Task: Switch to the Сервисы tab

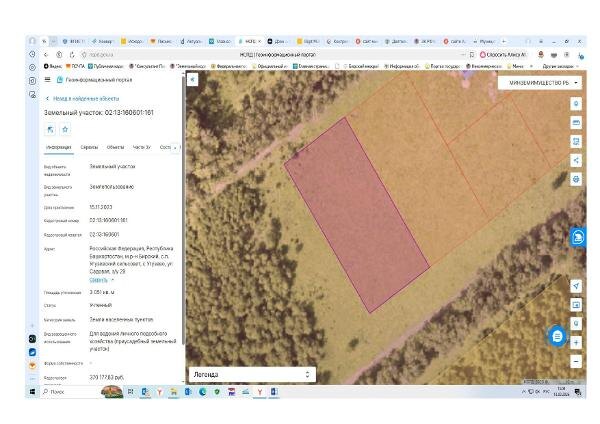Action: (x=89, y=147)
